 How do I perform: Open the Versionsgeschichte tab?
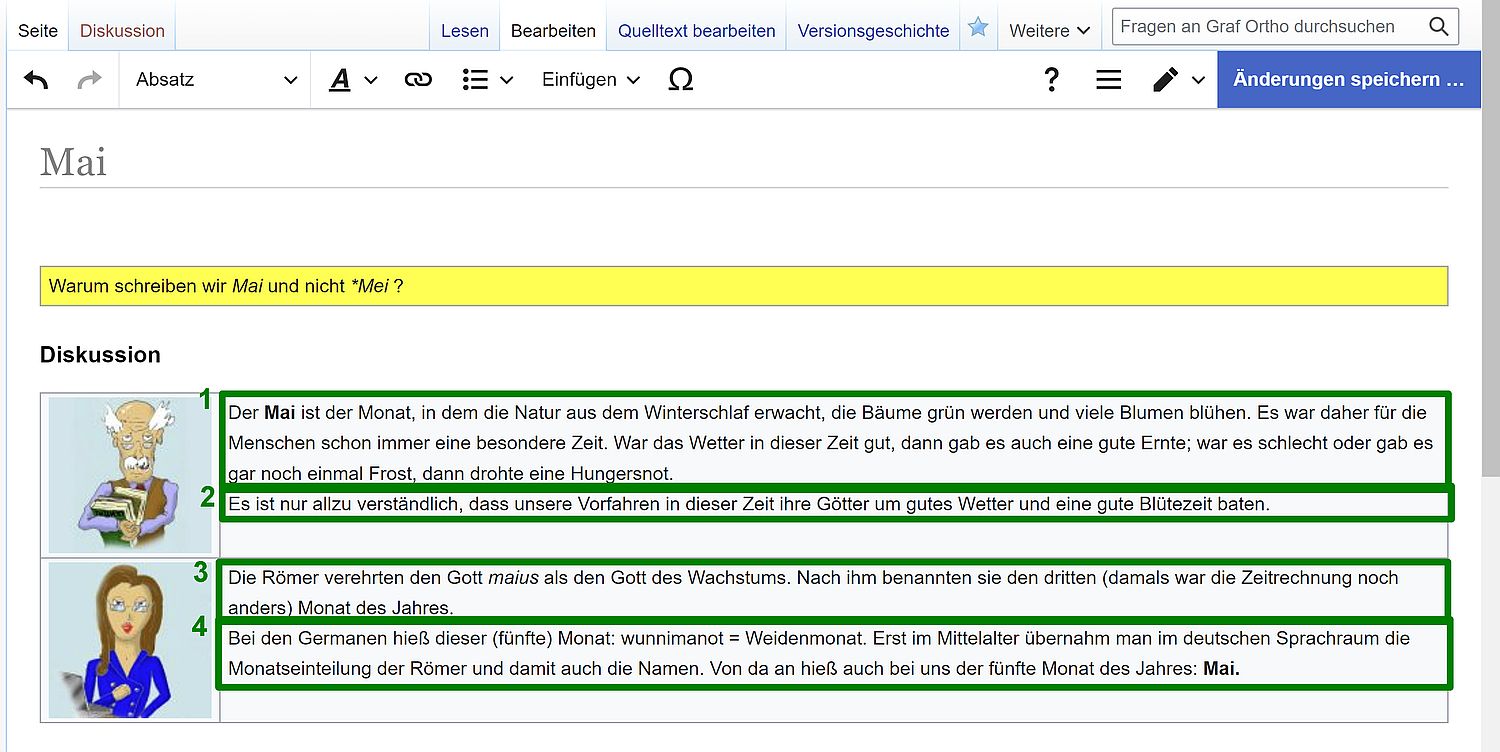pyautogui.click(x=873, y=31)
